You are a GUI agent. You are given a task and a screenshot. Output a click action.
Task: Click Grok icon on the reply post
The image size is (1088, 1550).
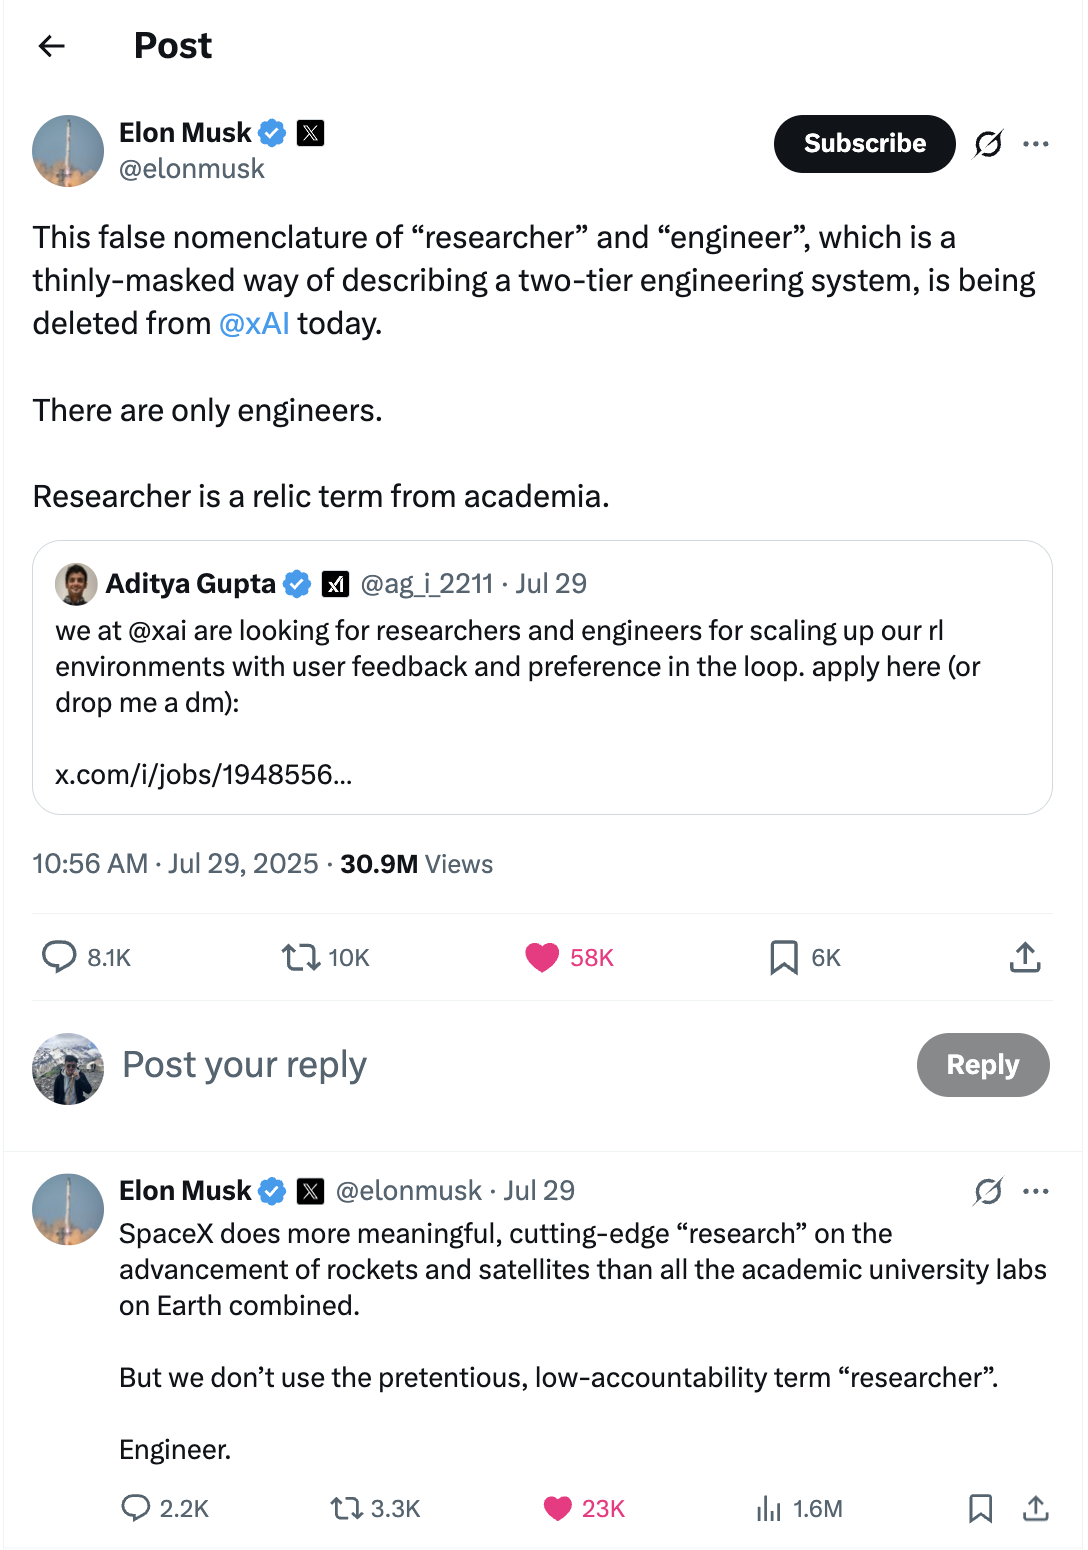pyautogui.click(x=988, y=1191)
